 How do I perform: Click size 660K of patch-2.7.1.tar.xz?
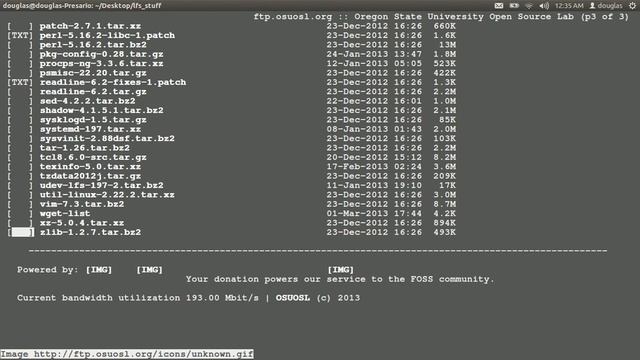click(444, 26)
